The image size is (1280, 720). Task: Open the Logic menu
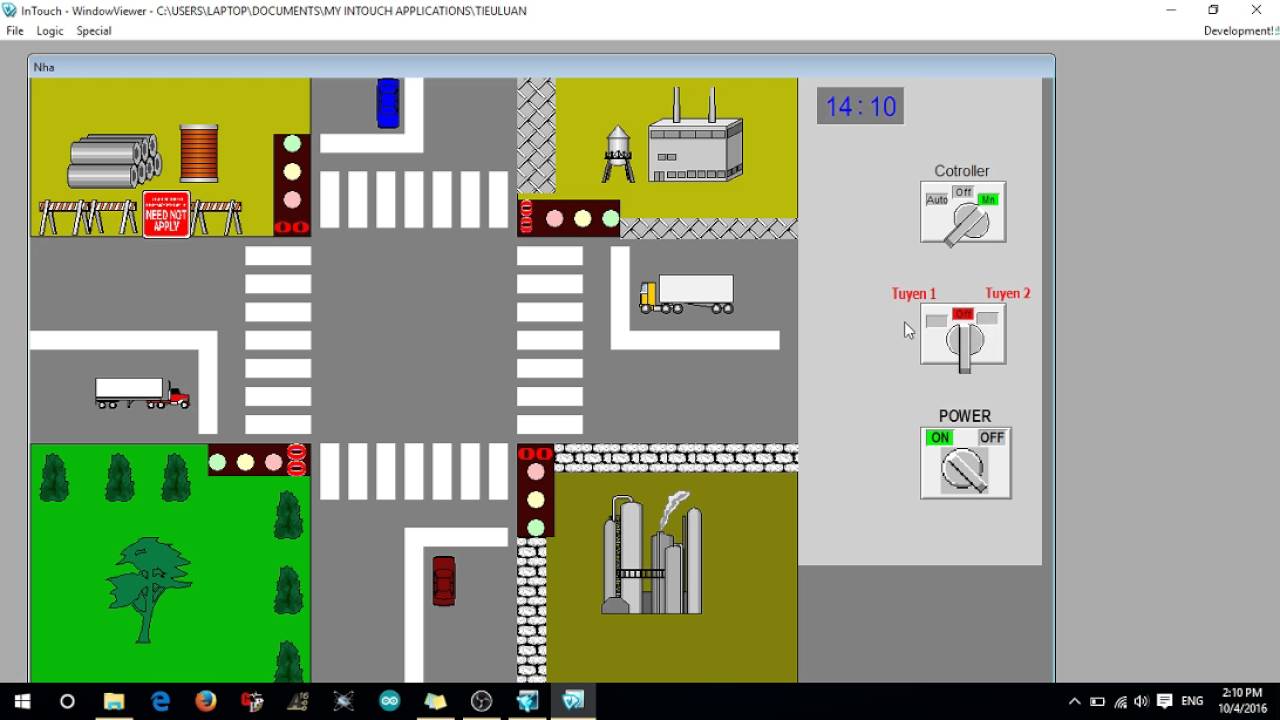tap(50, 31)
